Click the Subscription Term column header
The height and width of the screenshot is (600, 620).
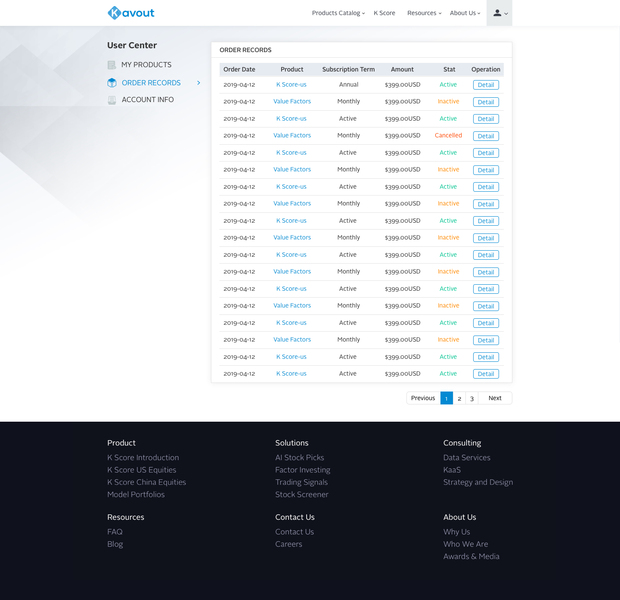tap(348, 69)
